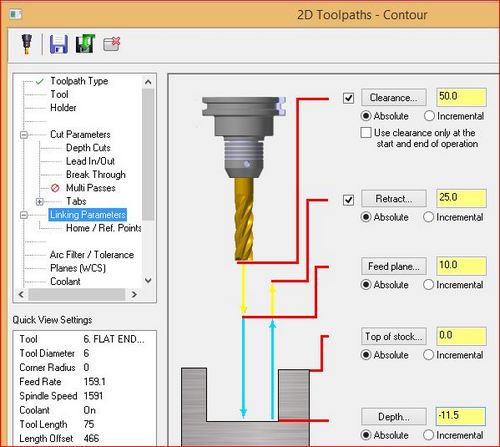The width and height of the screenshot is (500, 447).
Task: Click the Depth value field -11.5
Action: 461,416
